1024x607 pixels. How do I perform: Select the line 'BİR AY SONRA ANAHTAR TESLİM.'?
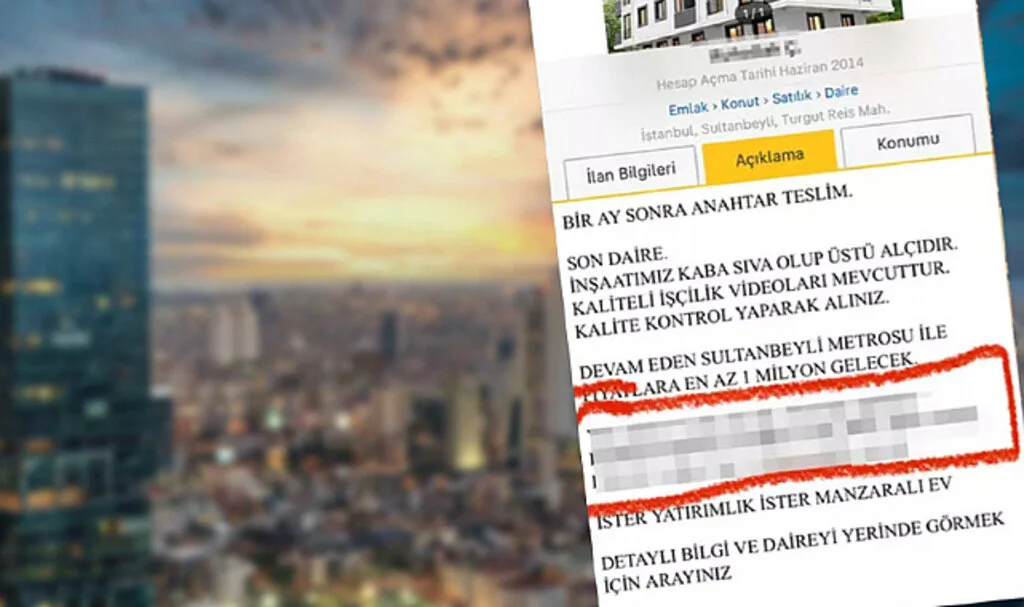coord(707,206)
